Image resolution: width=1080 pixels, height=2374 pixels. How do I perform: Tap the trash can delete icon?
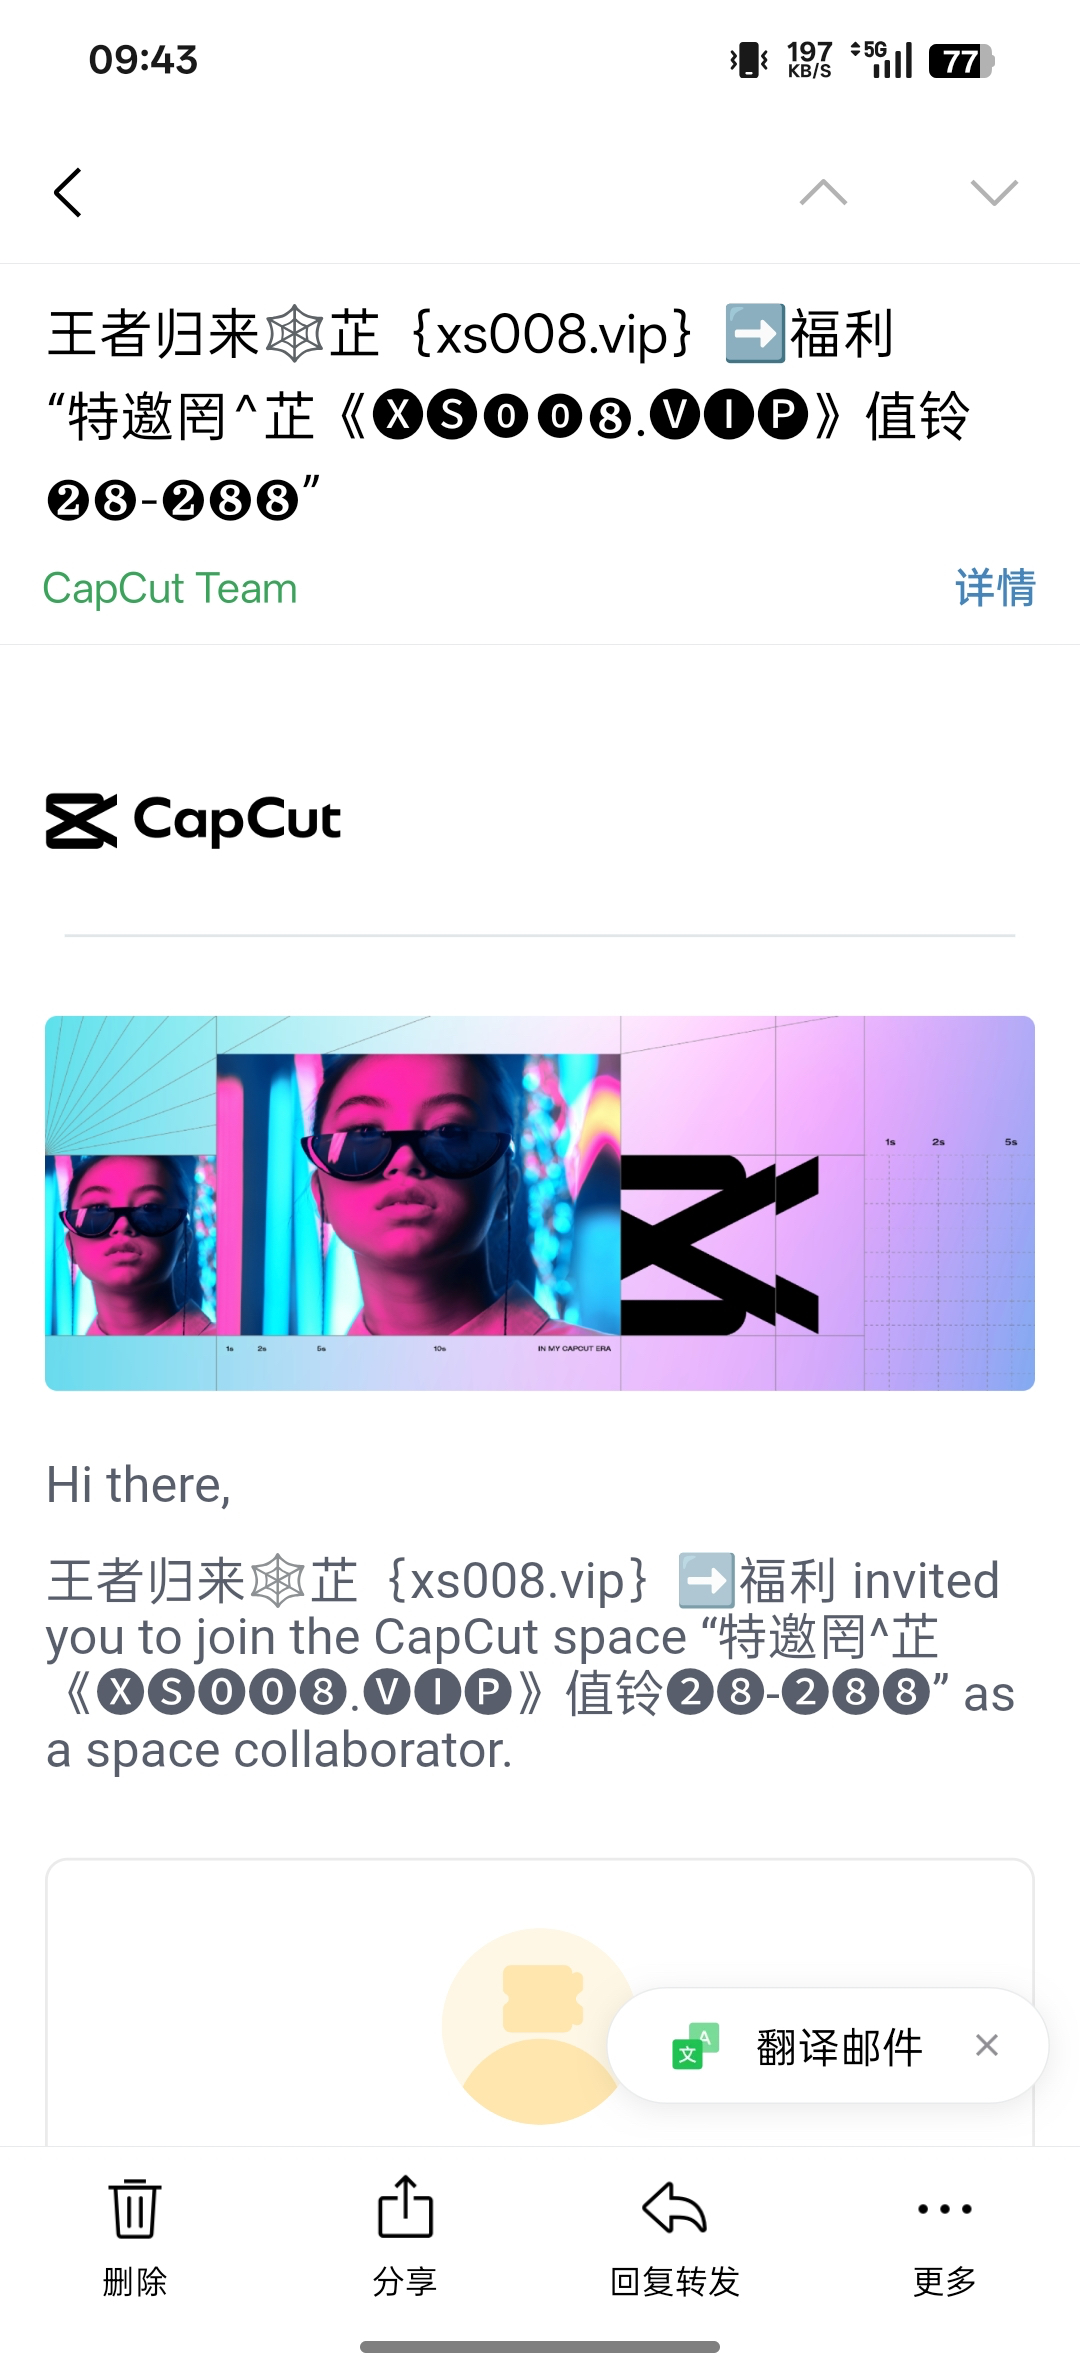[x=134, y=2207]
